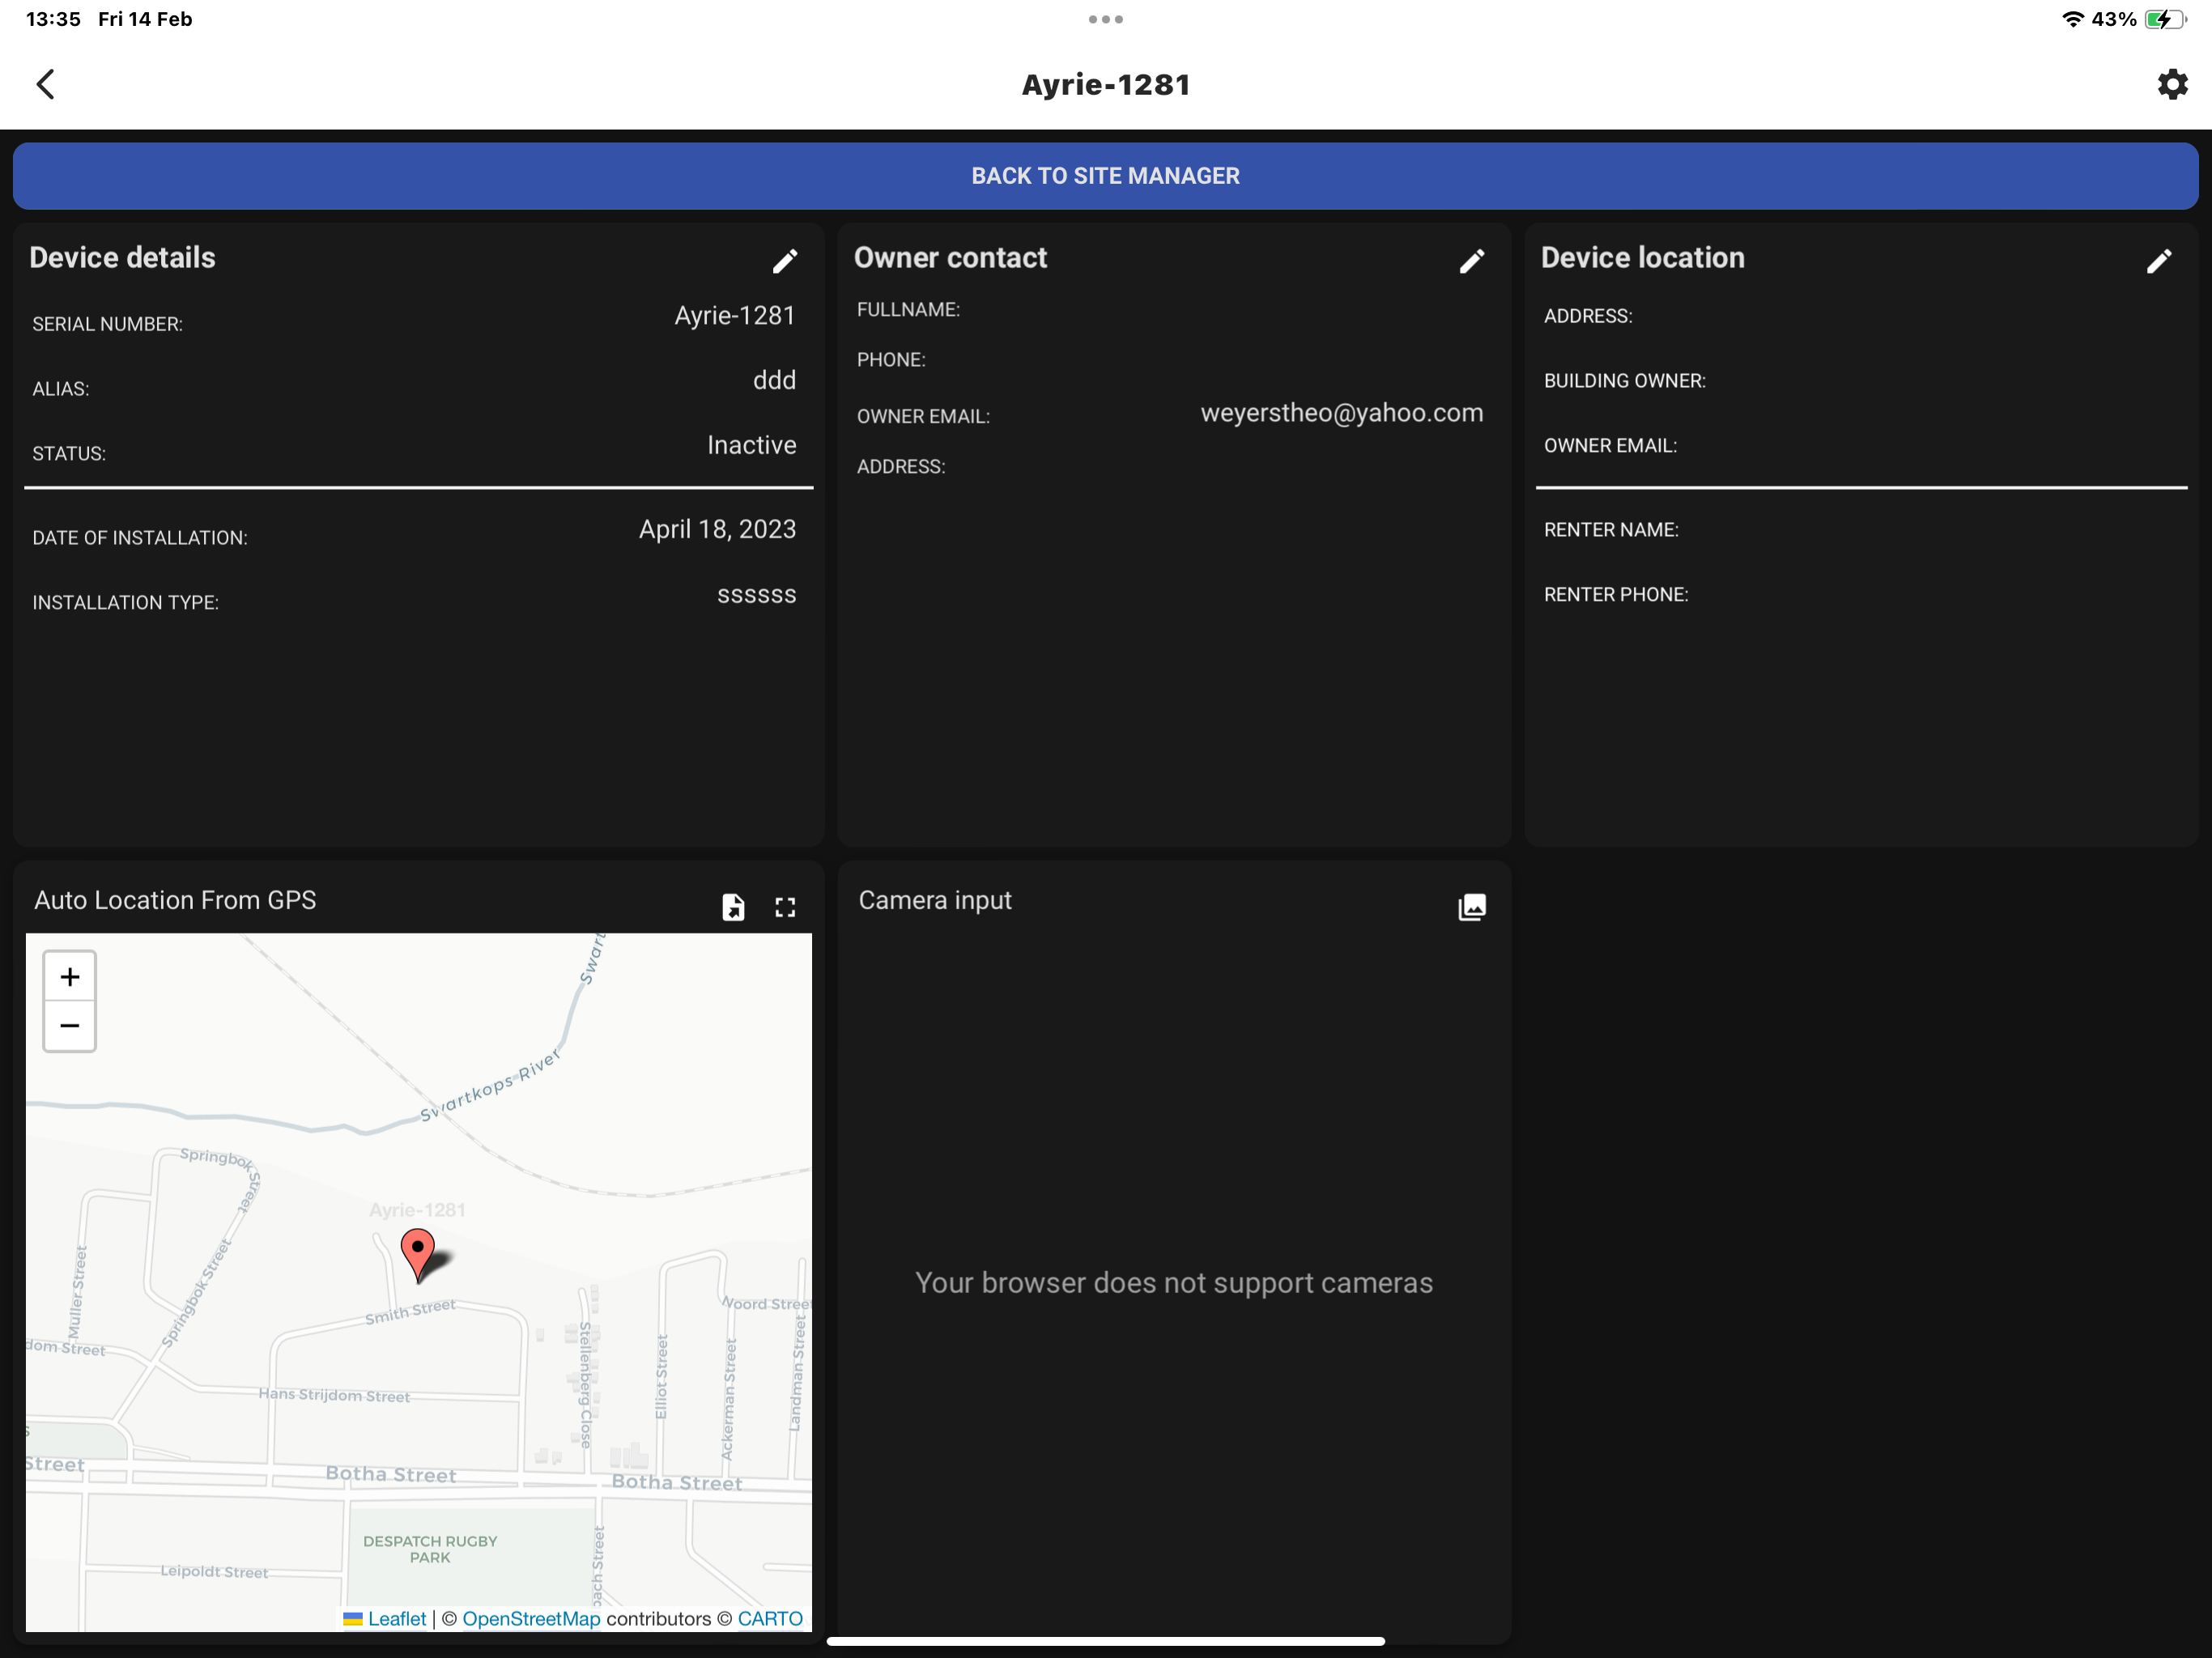Zoom in on the map

click(x=70, y=977)
